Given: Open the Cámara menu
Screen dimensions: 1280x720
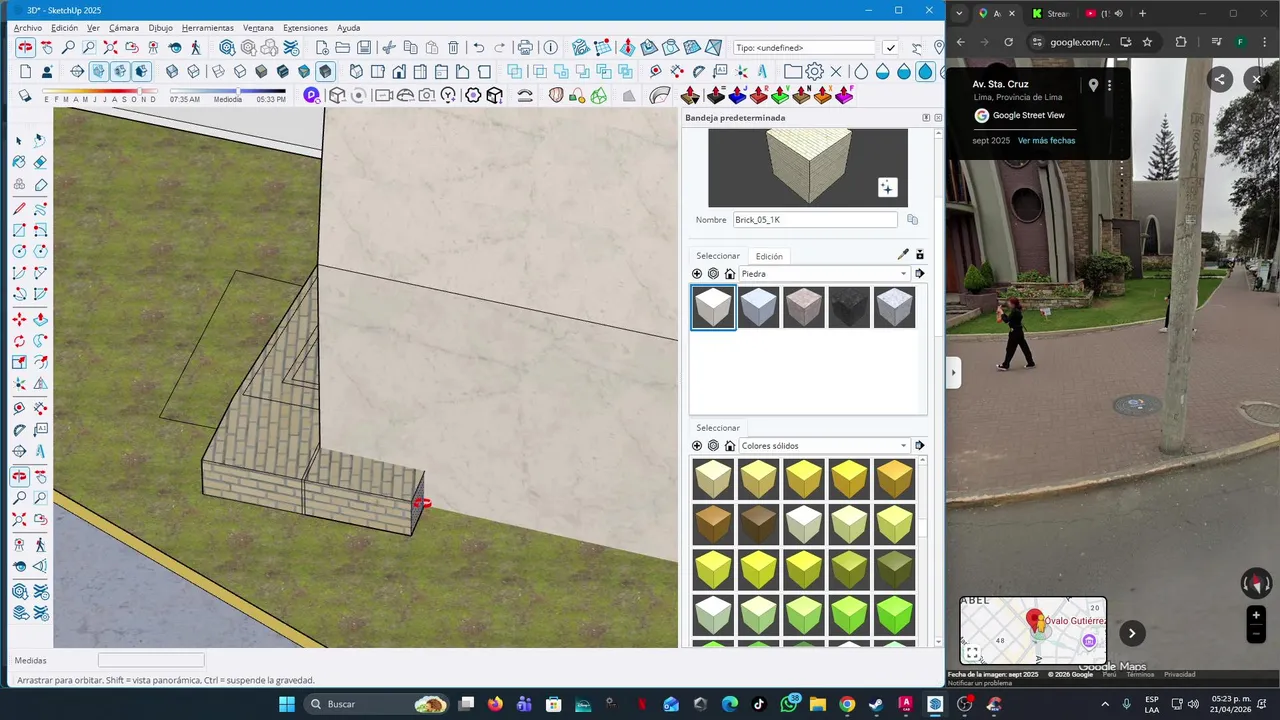Looking at the screenshot, I should click(124, 28).
